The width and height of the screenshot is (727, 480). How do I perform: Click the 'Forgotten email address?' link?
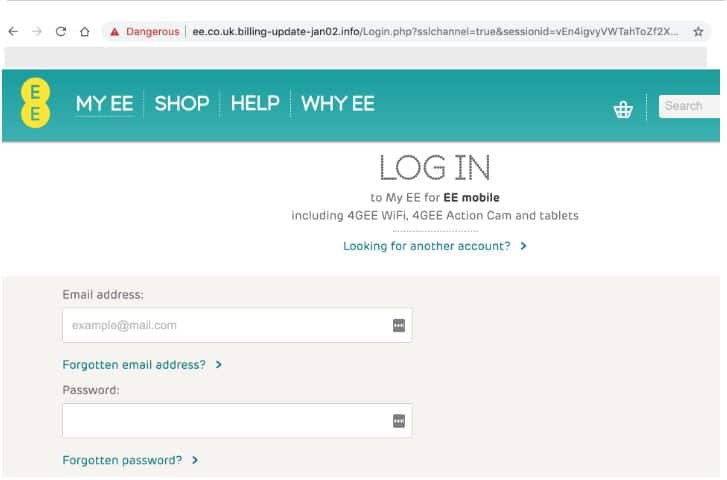(x=134, y=365)
